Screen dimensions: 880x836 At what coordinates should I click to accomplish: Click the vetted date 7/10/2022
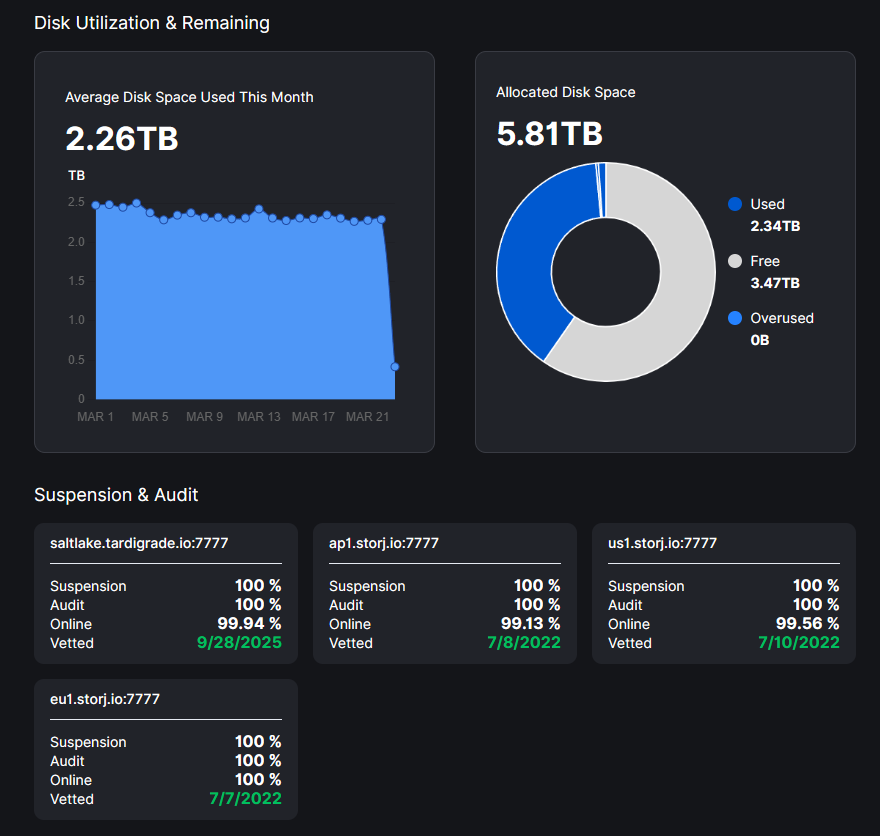(798, 643)
